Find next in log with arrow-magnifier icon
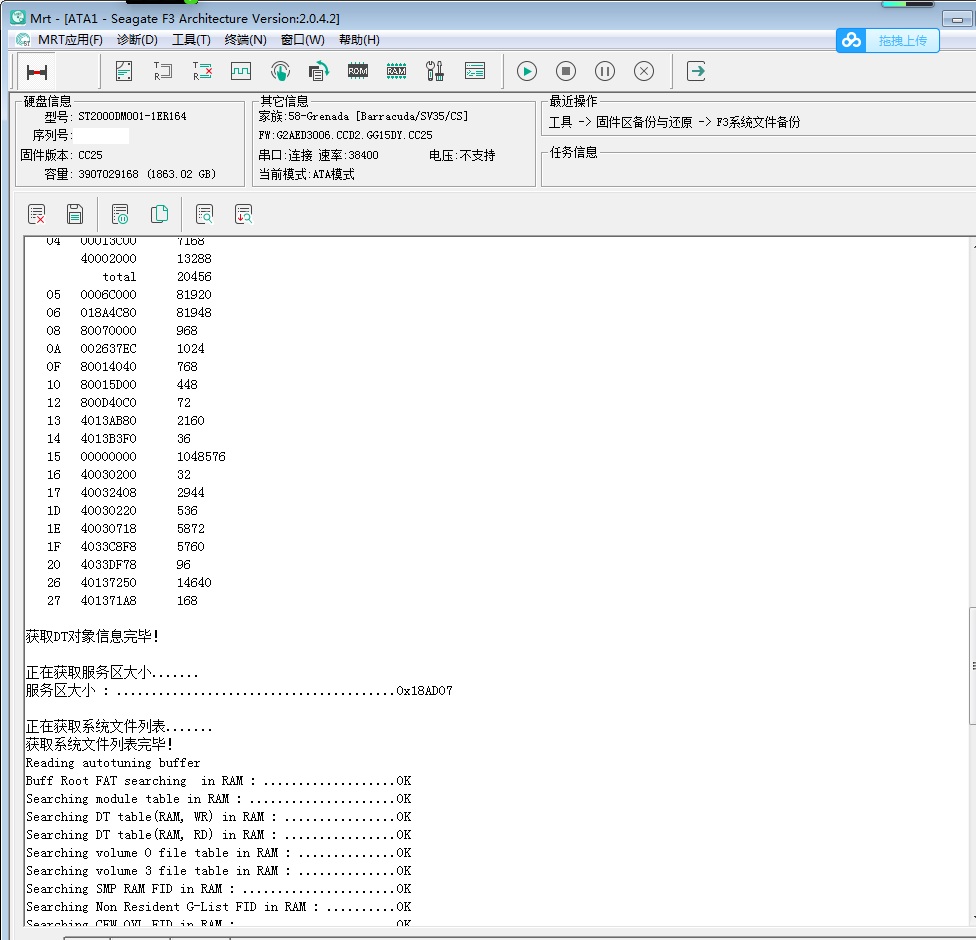Image resolution: width=976 pixels, height=940 pixels. pos(243,214)
